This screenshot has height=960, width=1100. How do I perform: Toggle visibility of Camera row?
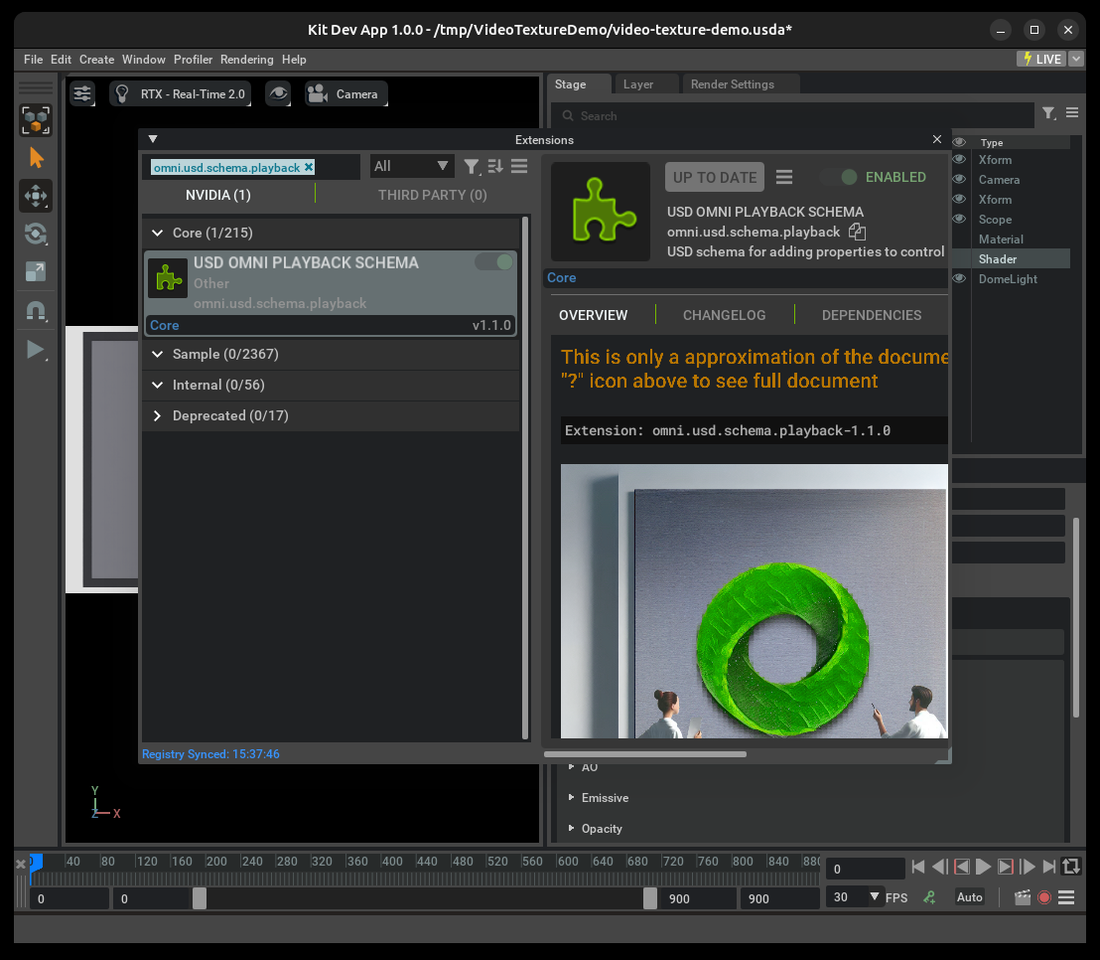click(959, 179)
